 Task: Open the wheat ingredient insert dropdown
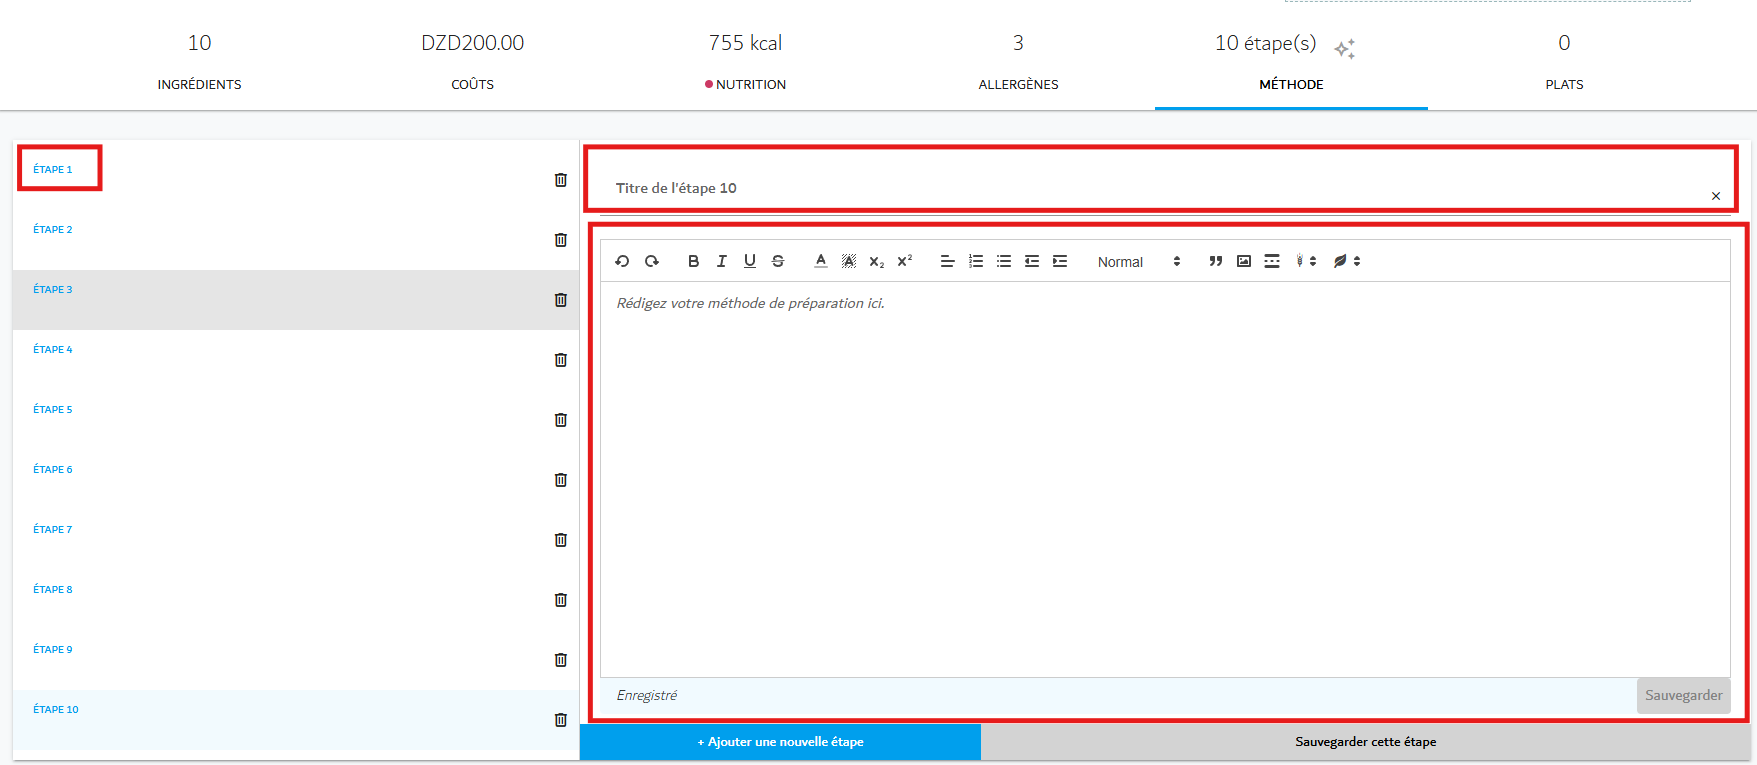click(1305, 261)
